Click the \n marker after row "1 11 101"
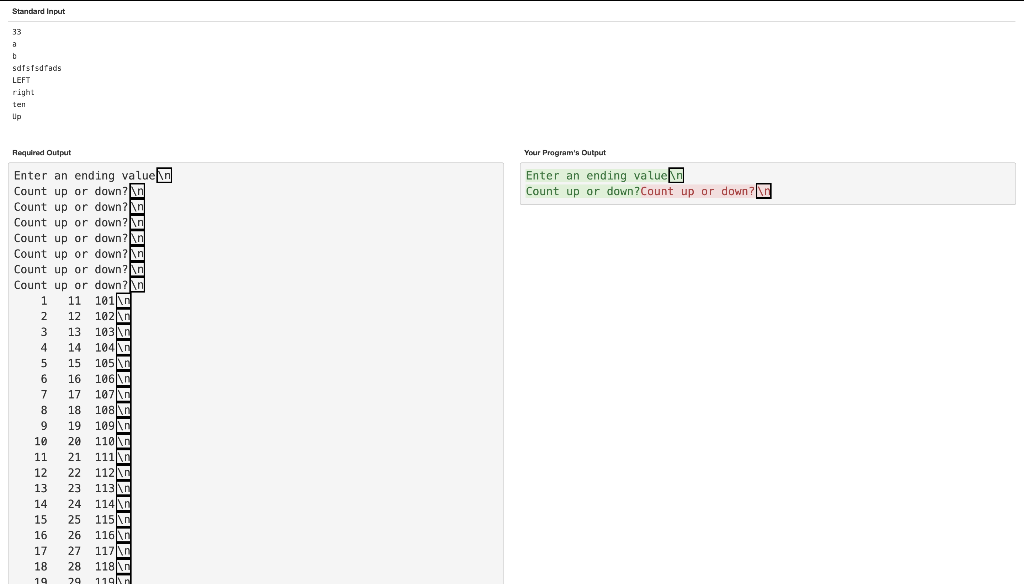 tap(122, 300)
